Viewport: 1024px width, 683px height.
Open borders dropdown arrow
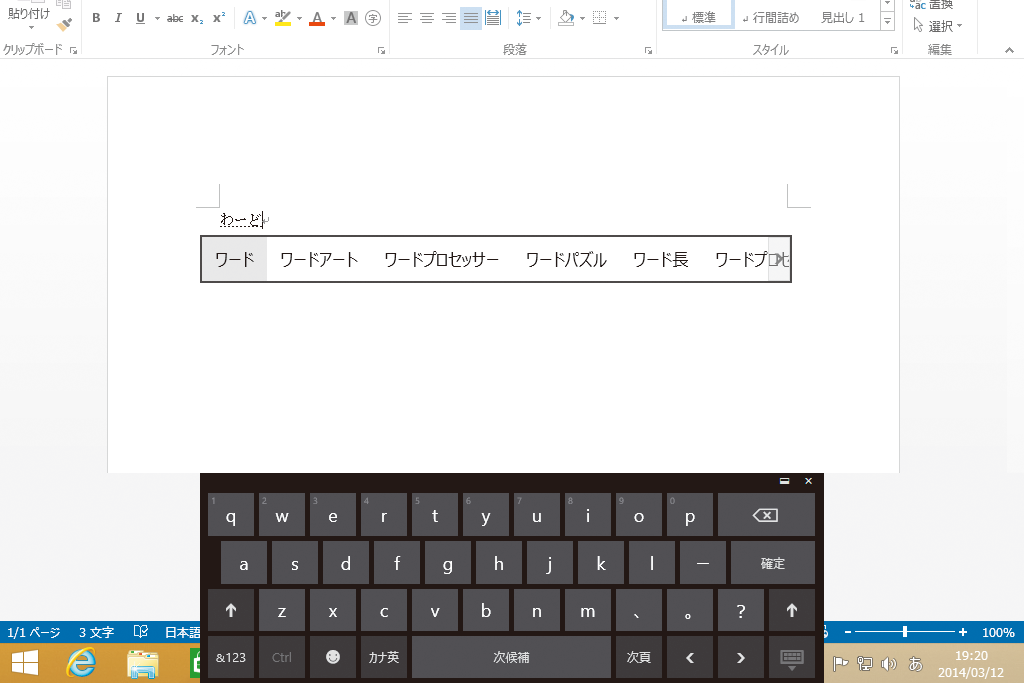click(x=616, y=18)
